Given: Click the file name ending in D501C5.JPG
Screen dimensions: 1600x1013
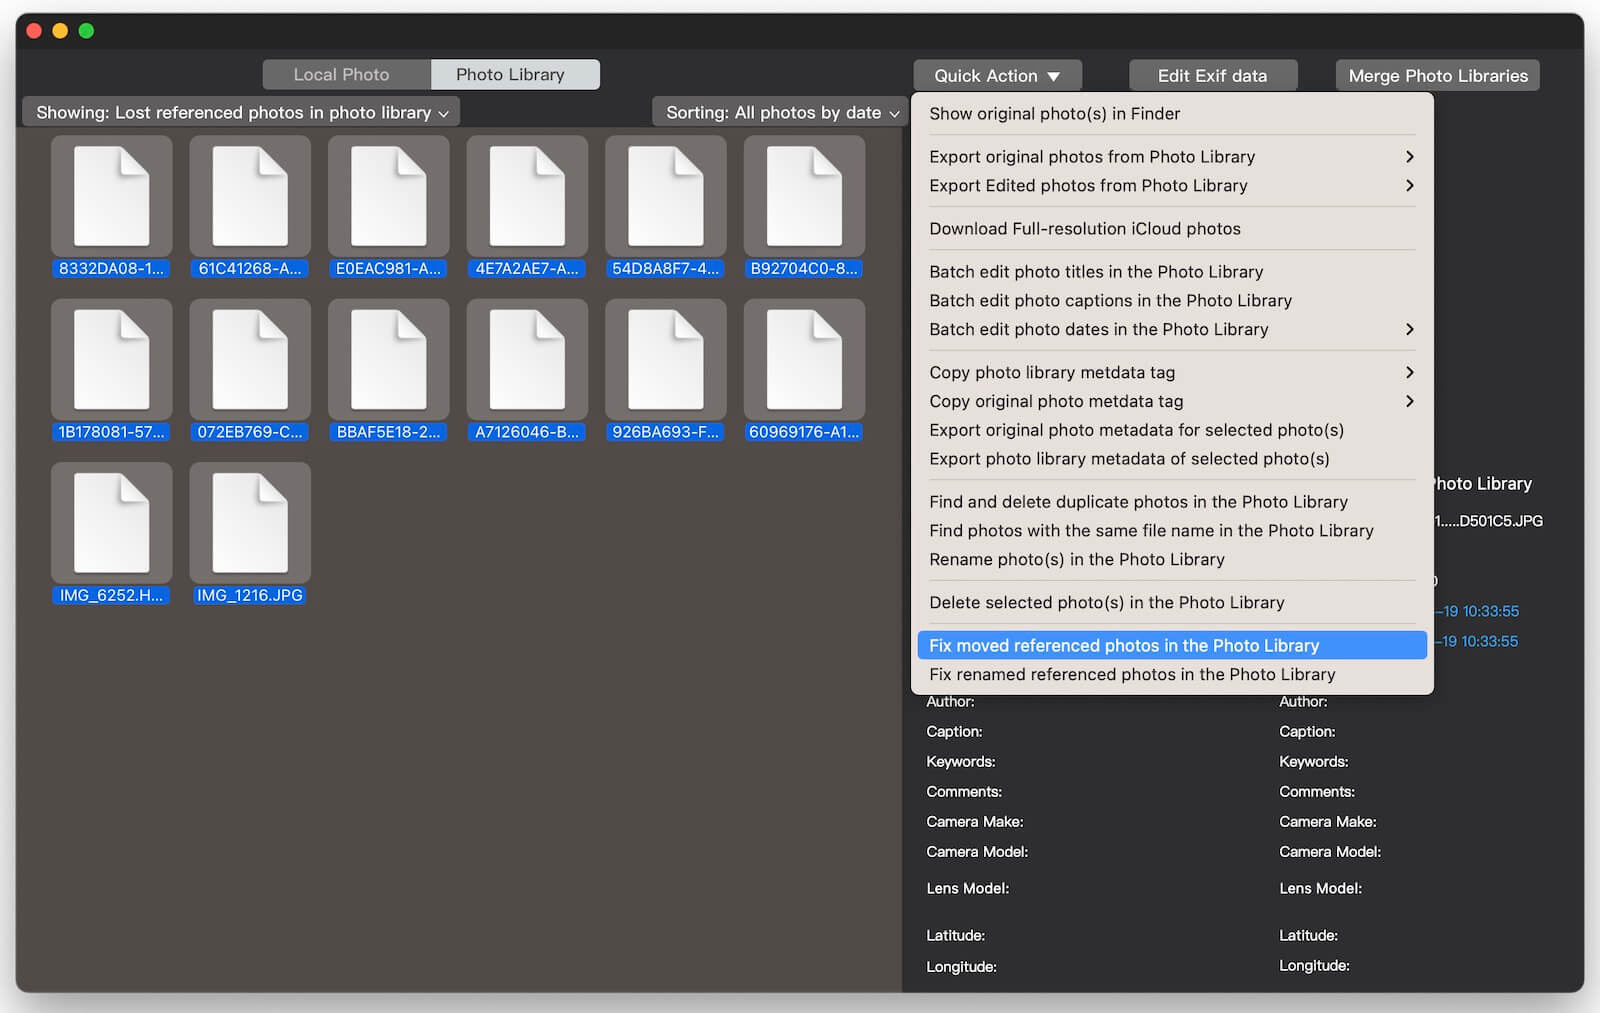Looking at the screenshot, I should [1489, 521].
